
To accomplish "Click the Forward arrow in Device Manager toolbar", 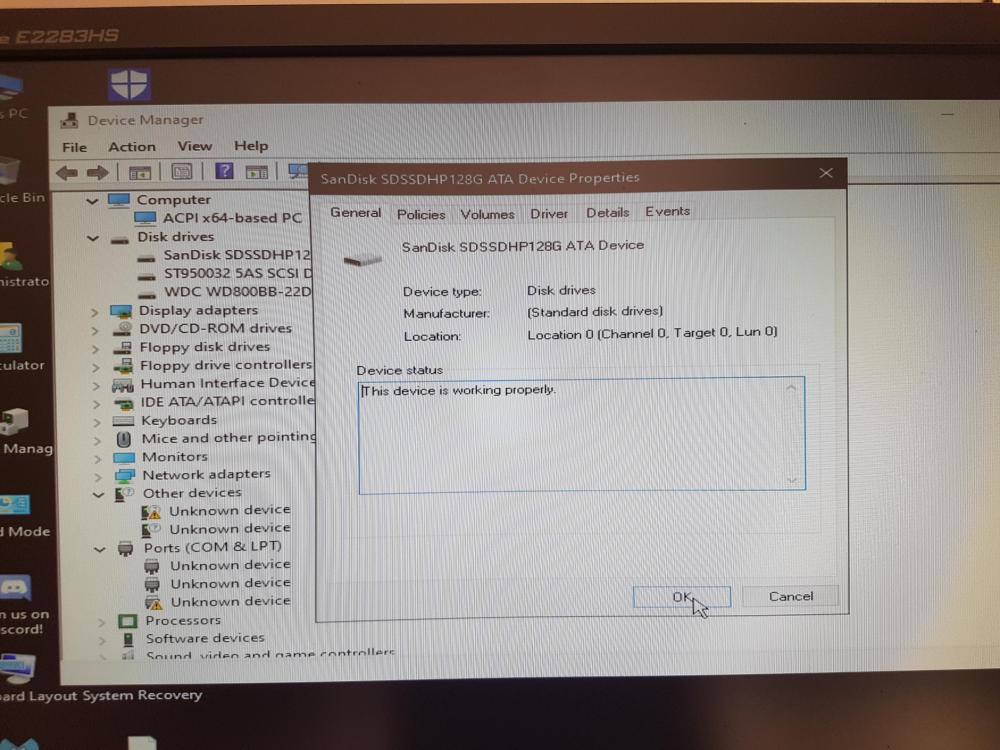I will pyautogui.click(x=98, y=172).
